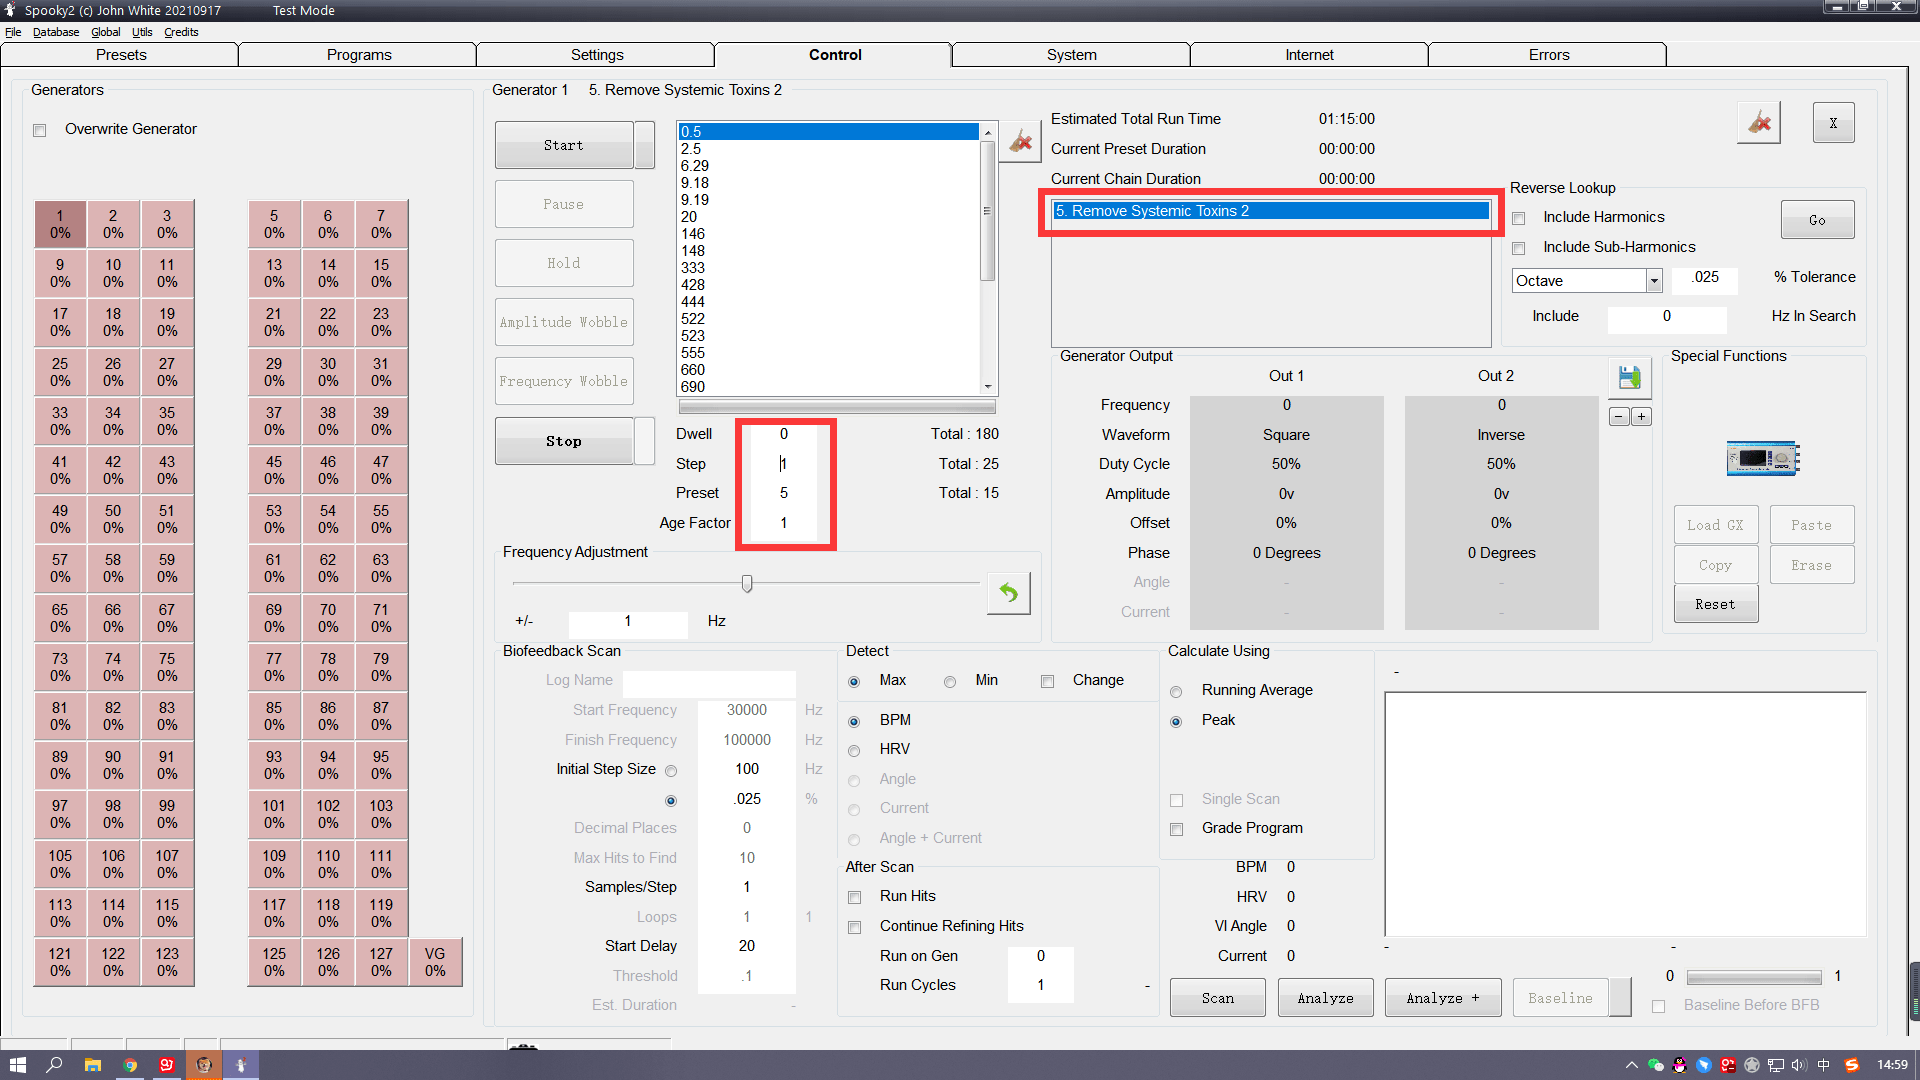Click the green undo arrow for Frequency Adjustment
This screenshot has height=1080, width=1920.
tap(1008, 593)
